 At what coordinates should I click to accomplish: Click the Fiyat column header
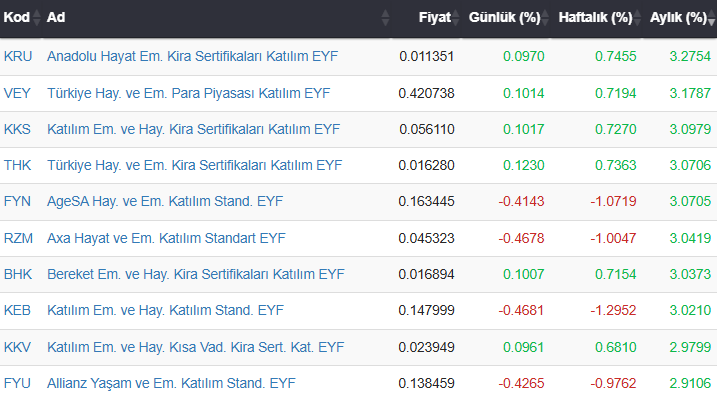point(434,17)
